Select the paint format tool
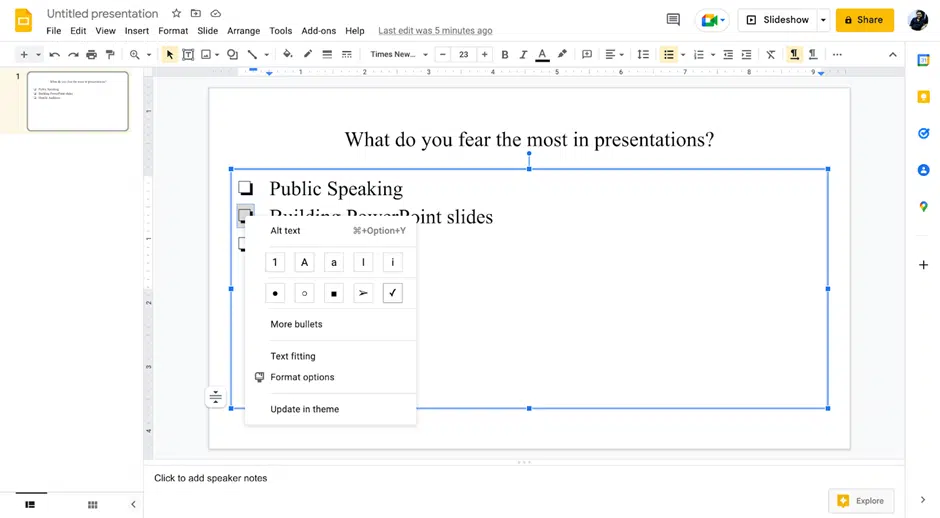Viewport: 940px width, 518px height. (x=110, y=55)
